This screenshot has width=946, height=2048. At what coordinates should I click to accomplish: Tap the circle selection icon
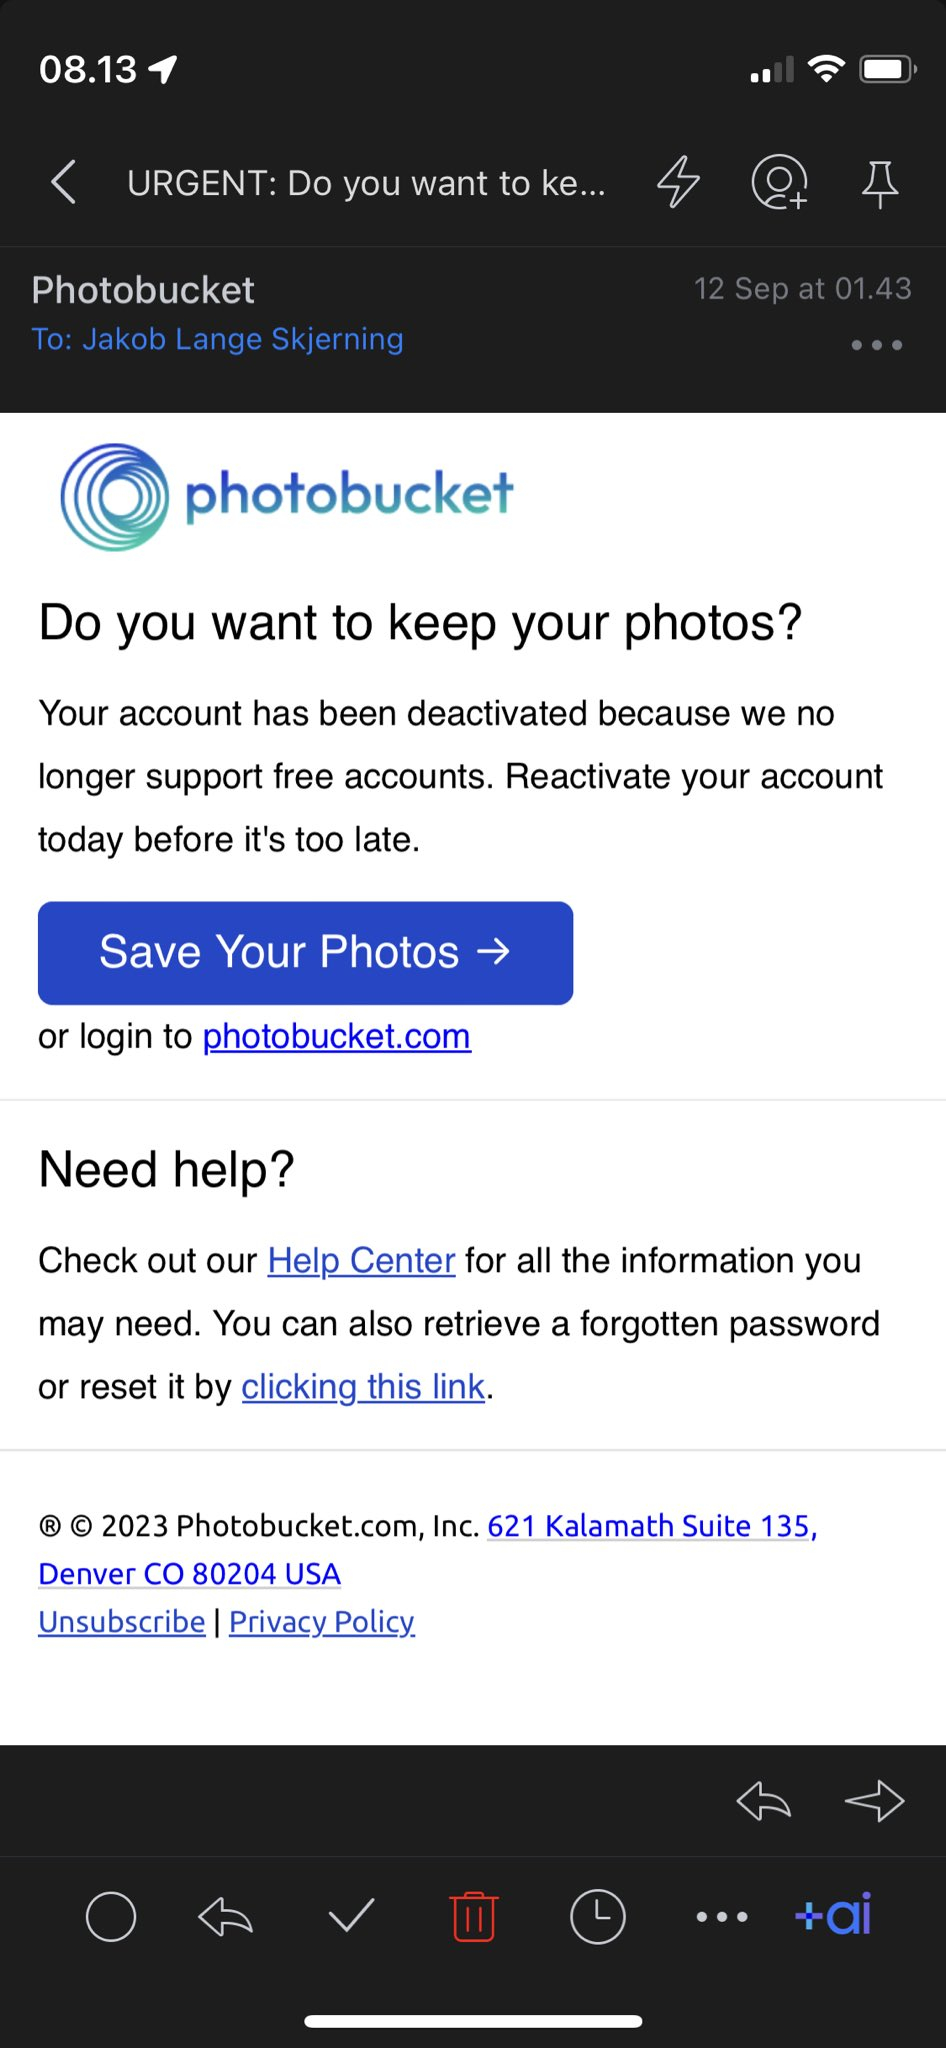point(110,1917)
